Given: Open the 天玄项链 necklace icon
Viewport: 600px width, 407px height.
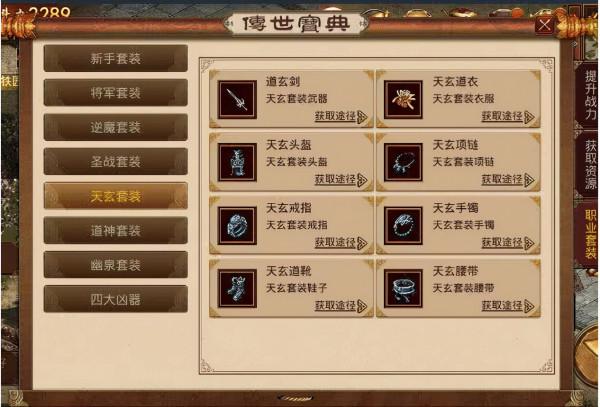Looking at the screenshot, I should pos(403,162).
